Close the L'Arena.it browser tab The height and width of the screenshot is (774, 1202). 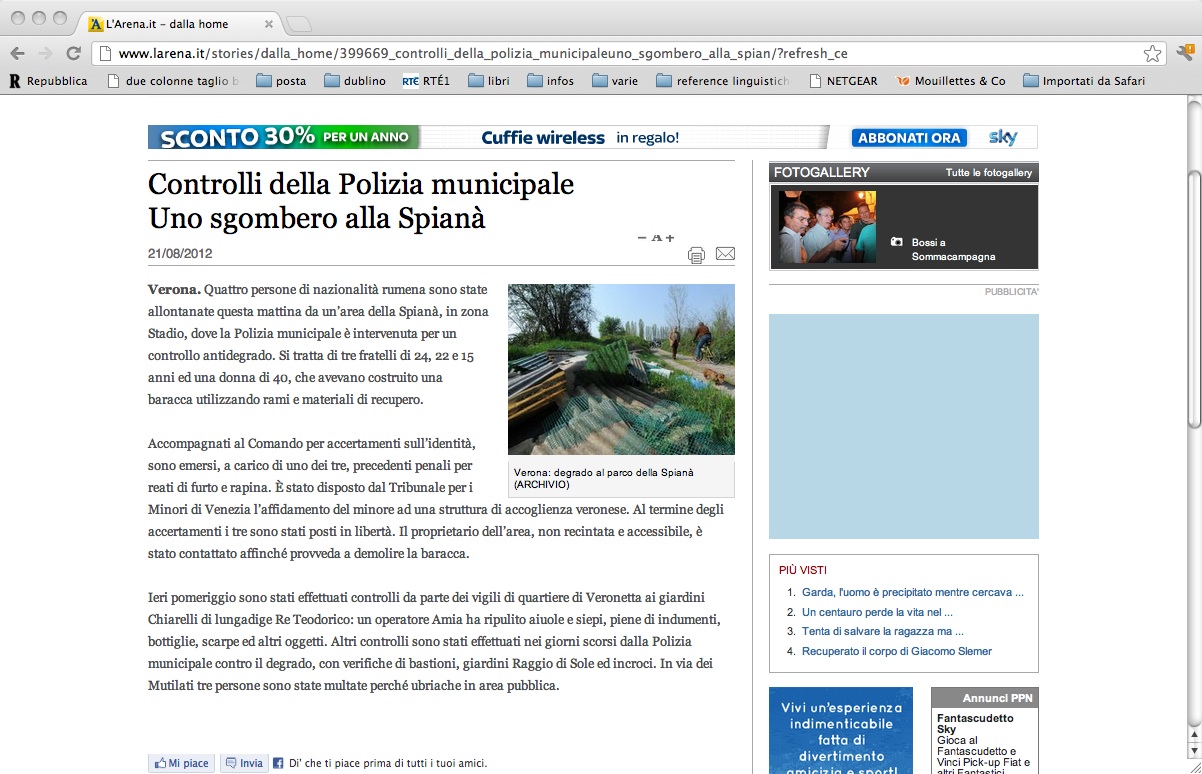click(270, 24)
